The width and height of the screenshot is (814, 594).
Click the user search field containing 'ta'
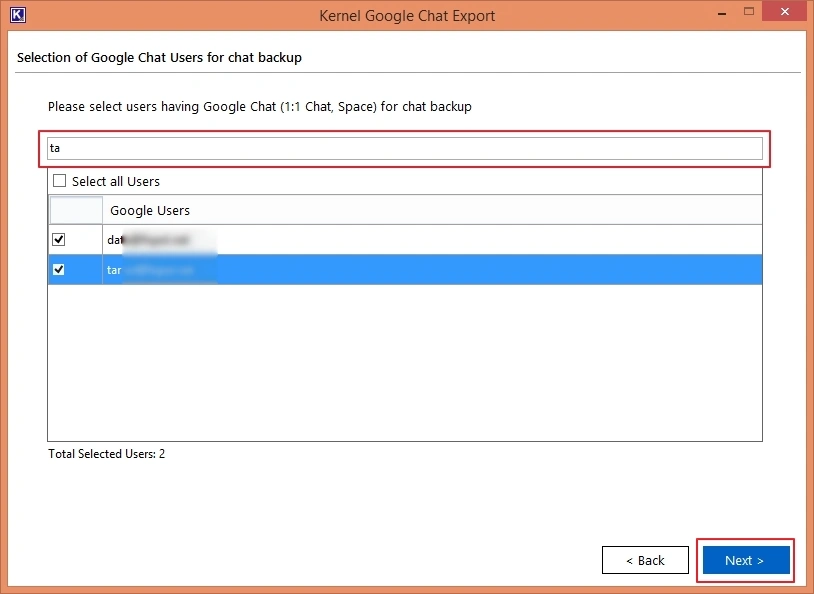tap(404, 148)
